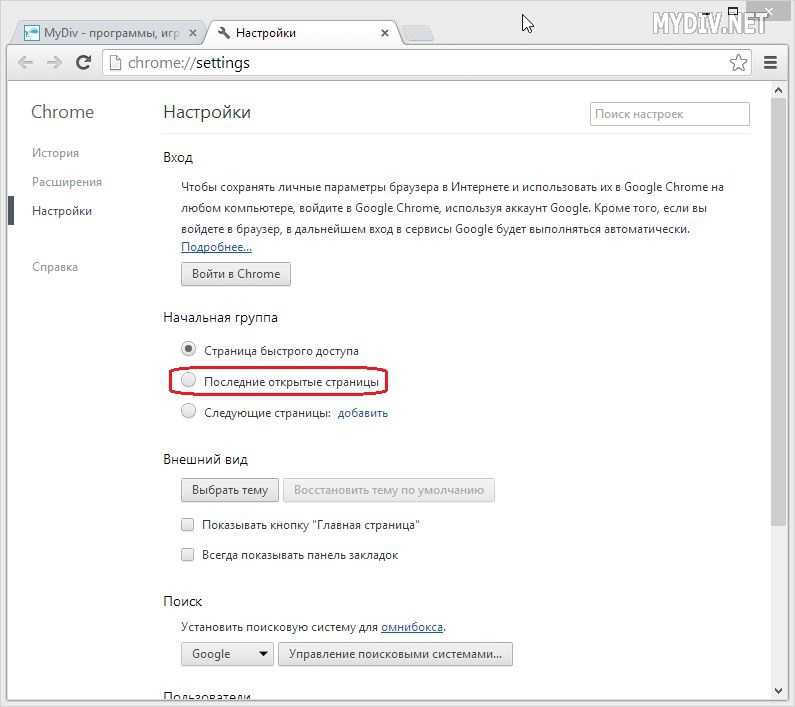Select Настройки in the sidebar
795x707 pixels.
[62, 211]
